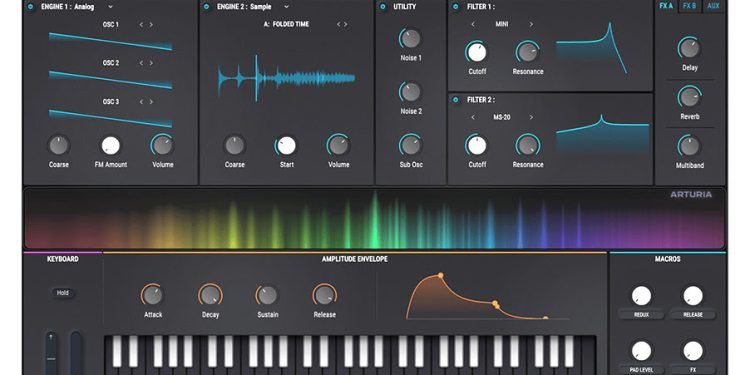Switch Filter 1 MINI to previous type
750x375 pixels.
pyautogui.click(x=473, y=24)
